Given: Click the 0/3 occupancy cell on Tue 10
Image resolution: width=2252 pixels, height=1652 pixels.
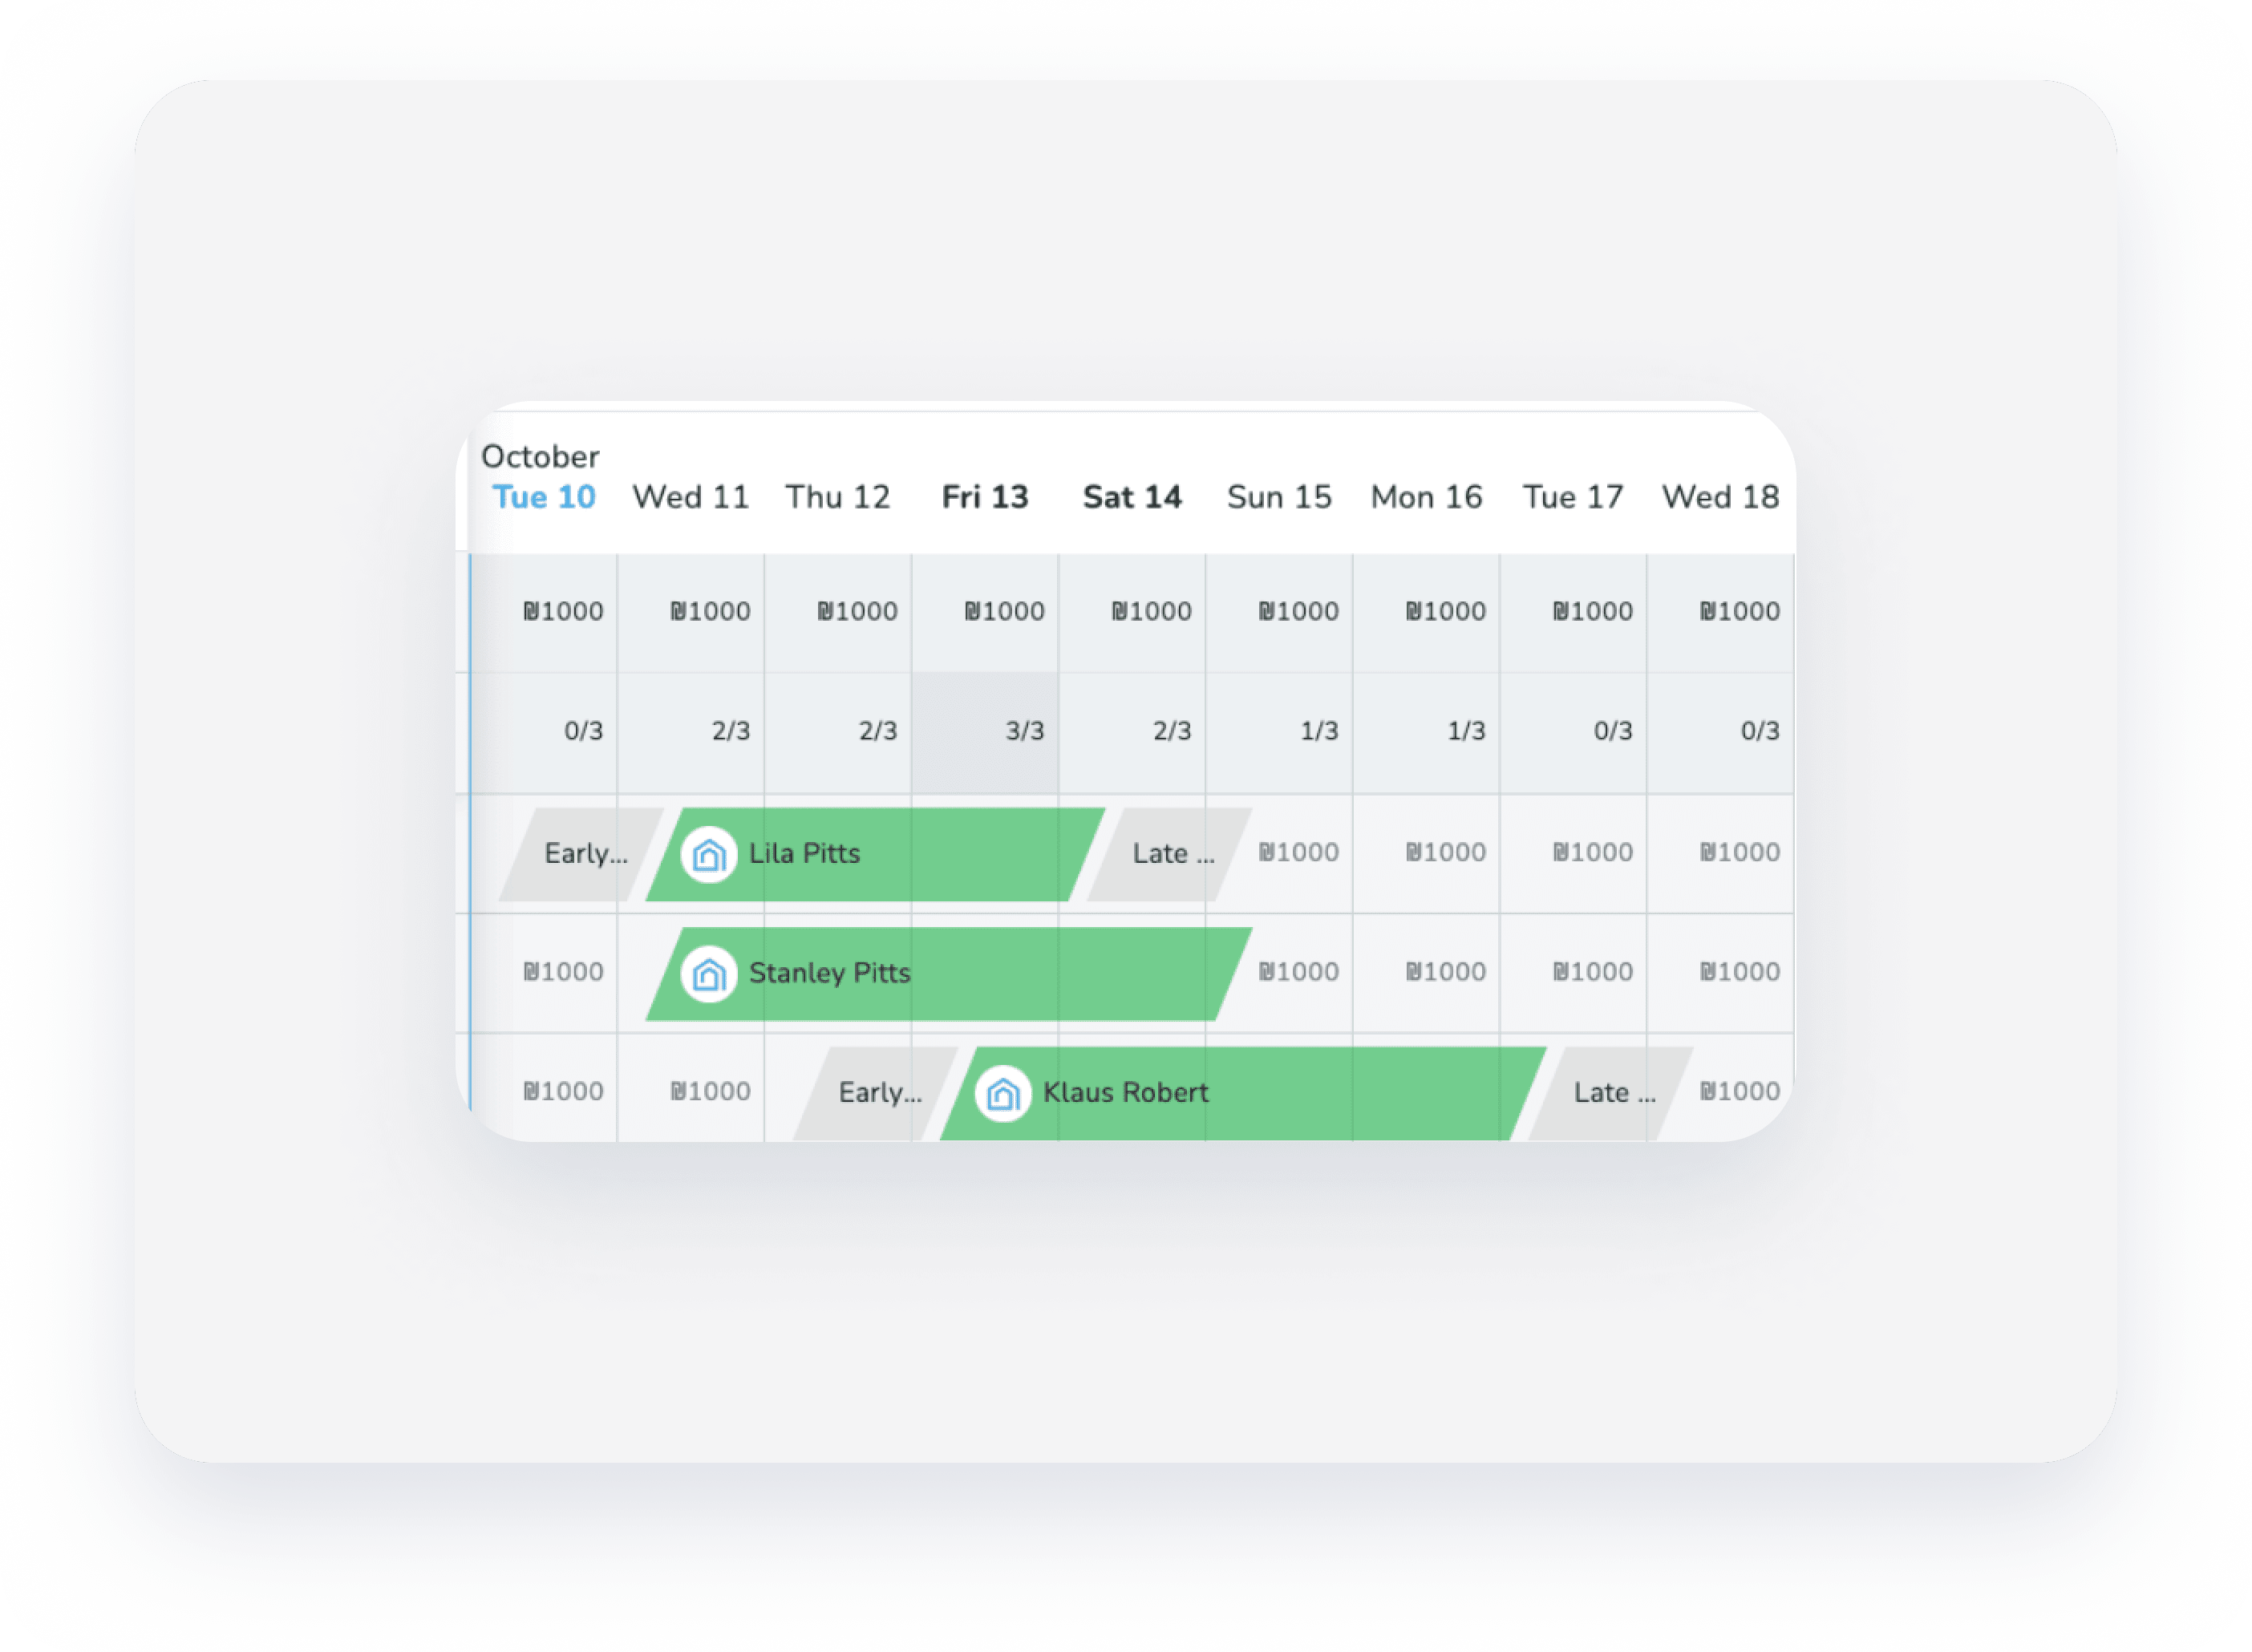Looking at the screenshot, I should [583, 731].
